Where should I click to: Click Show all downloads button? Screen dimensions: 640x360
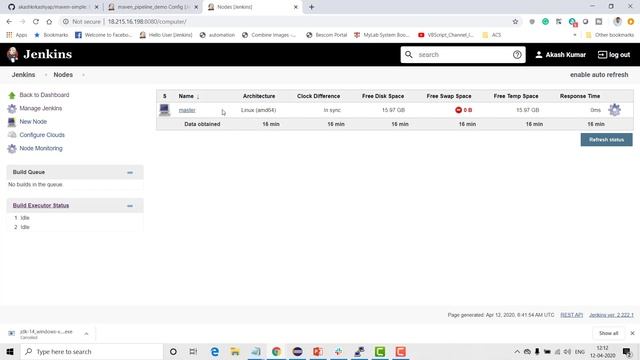(x=608, y=333)
